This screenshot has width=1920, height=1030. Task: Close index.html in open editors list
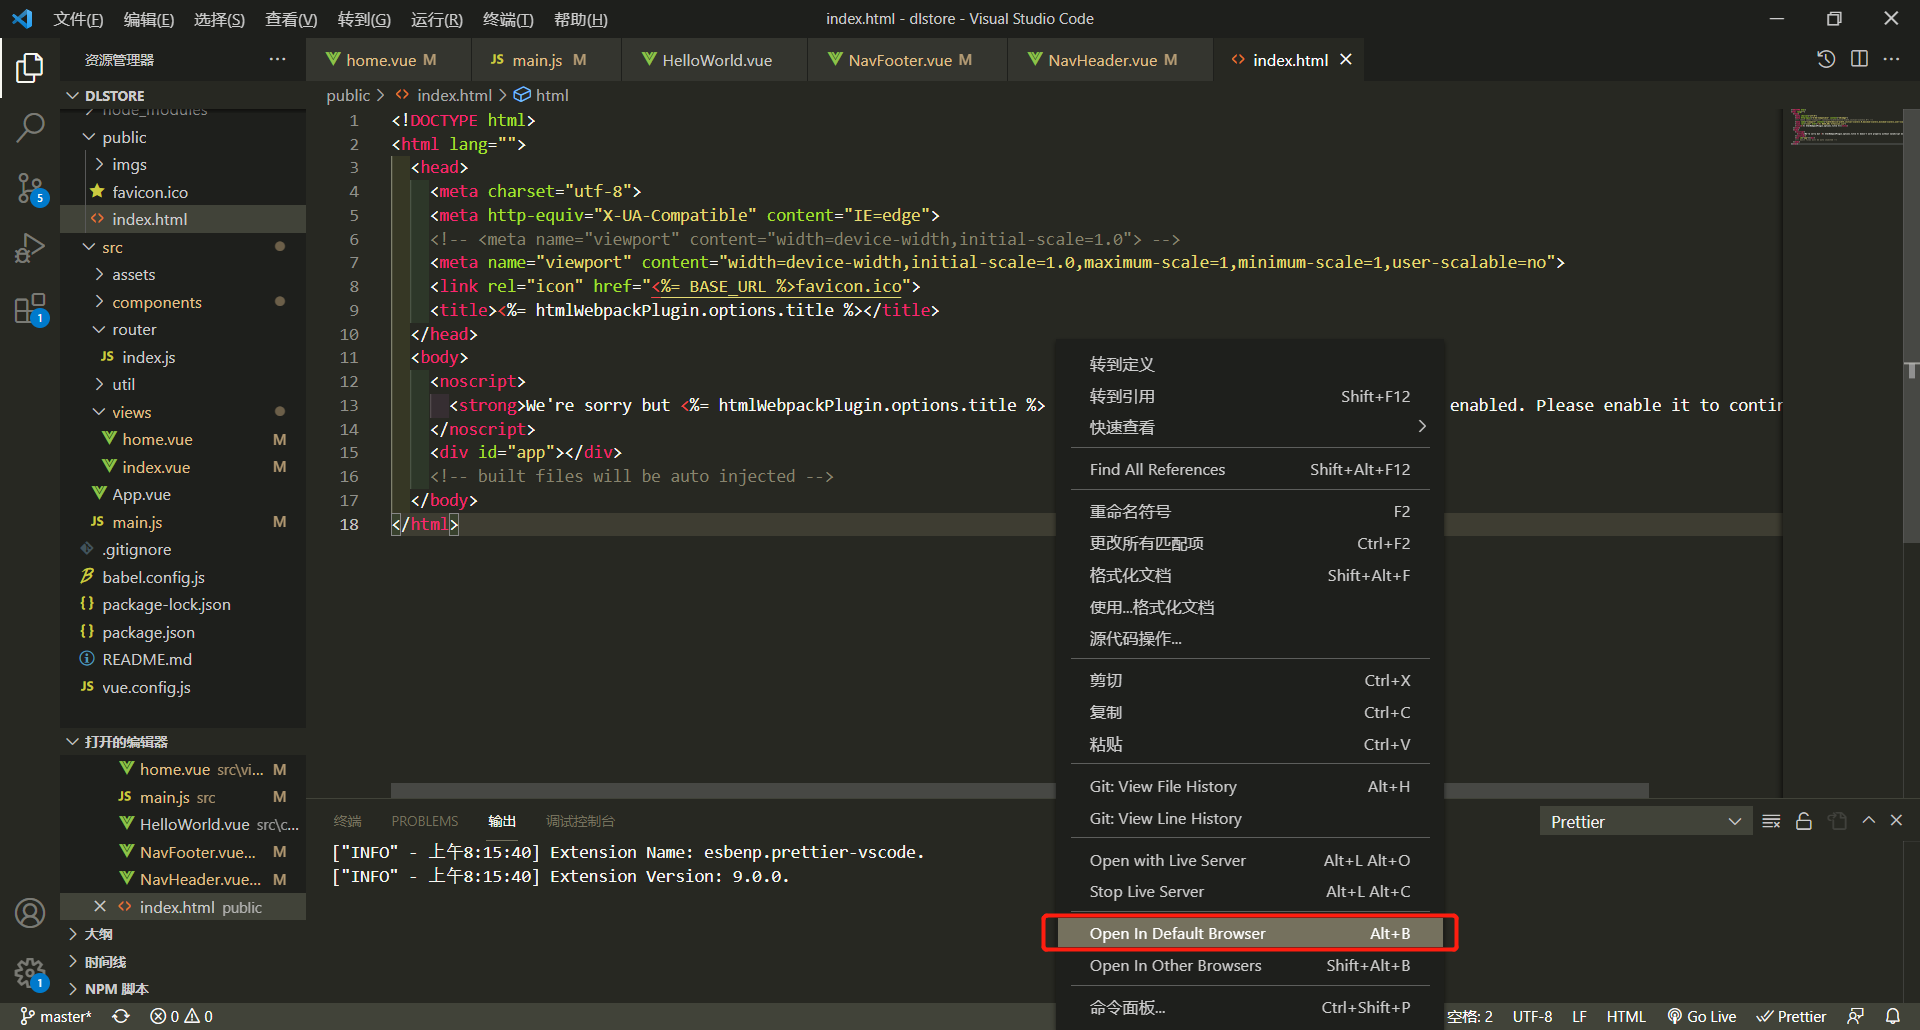pyautogui.click(x=100, y=906)
